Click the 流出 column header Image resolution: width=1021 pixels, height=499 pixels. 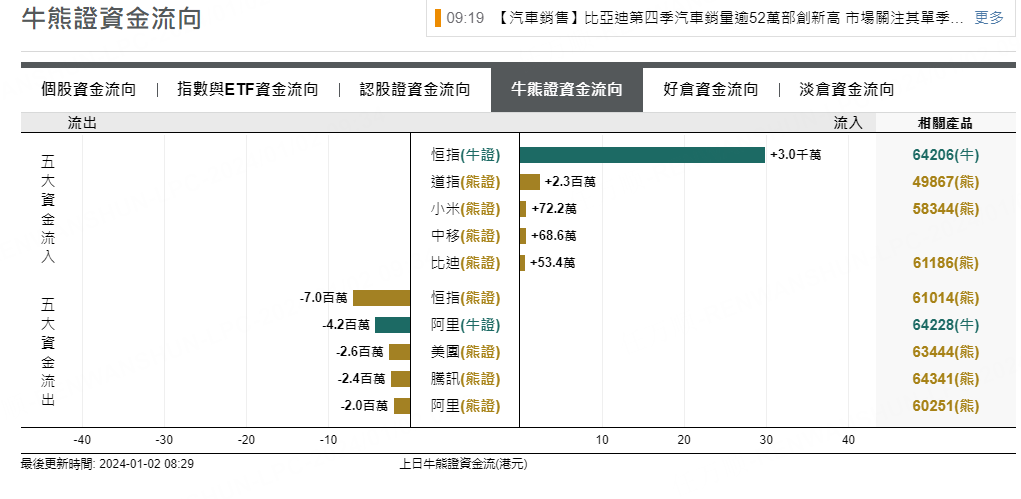coord(82,123)
